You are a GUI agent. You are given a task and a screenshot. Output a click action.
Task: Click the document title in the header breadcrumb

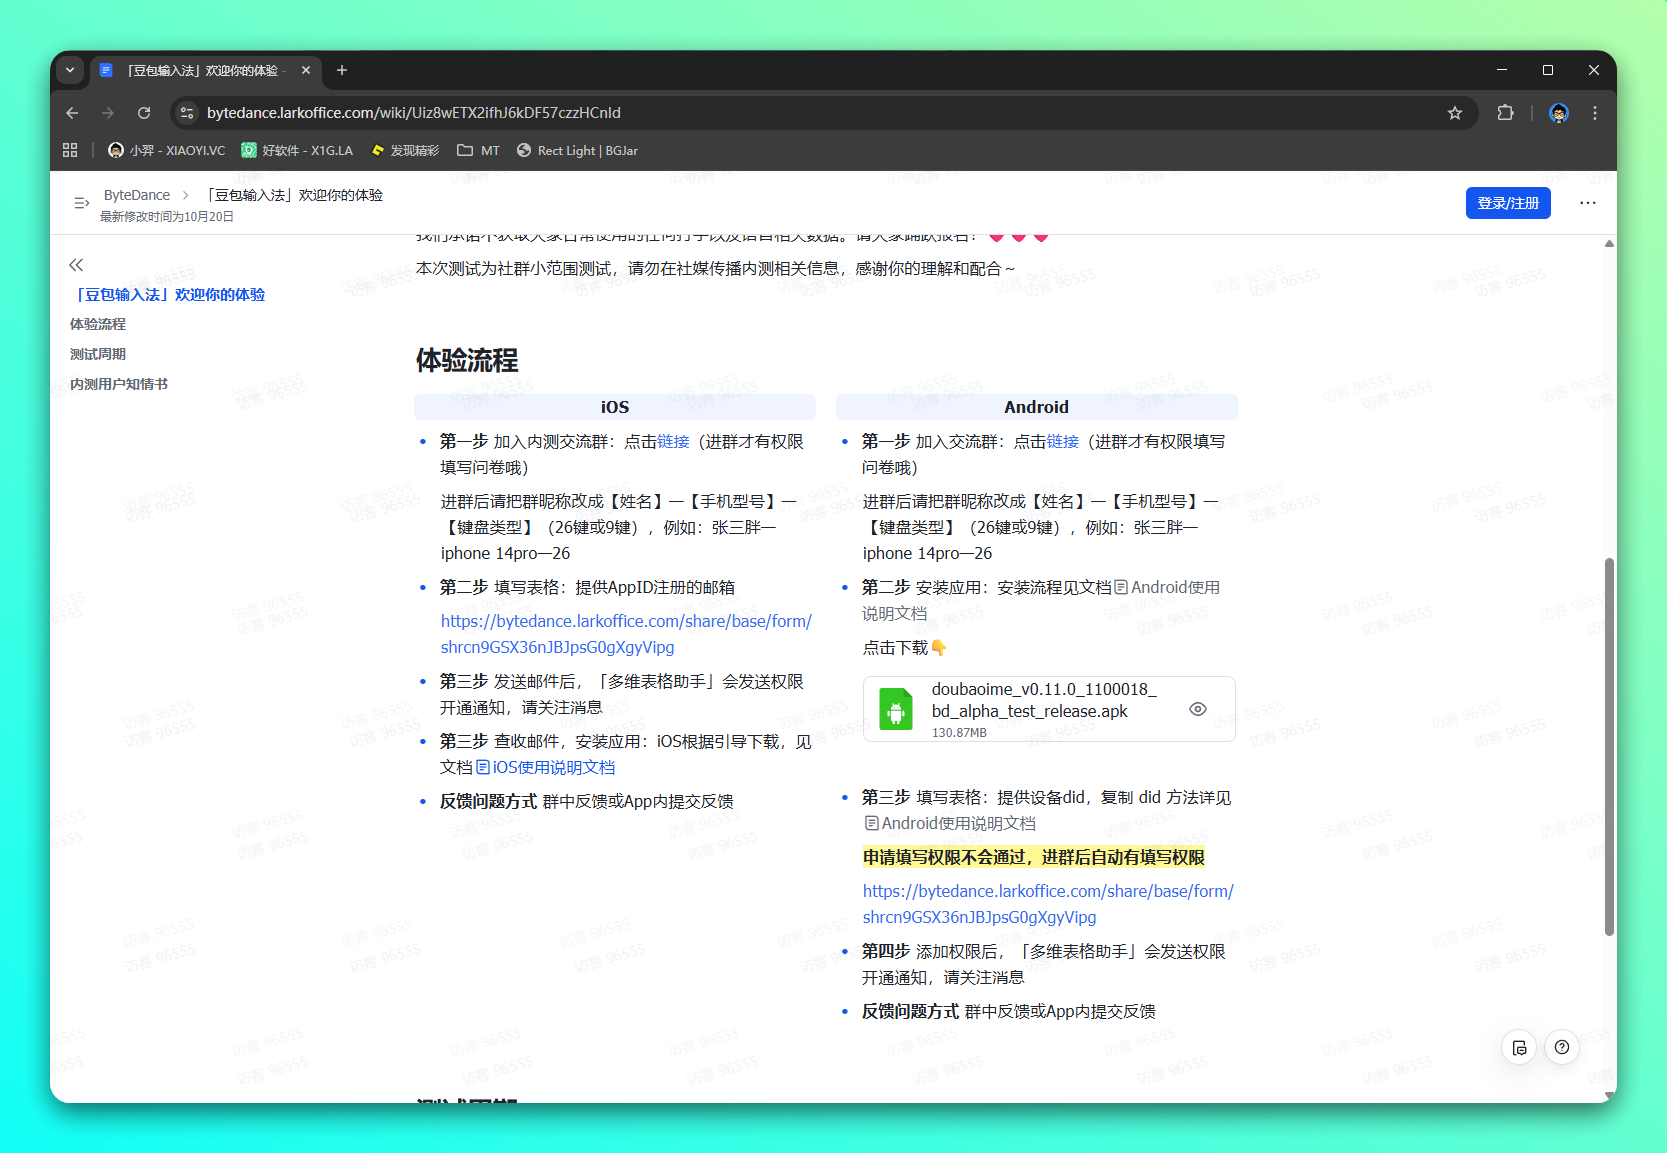point(295,195)
